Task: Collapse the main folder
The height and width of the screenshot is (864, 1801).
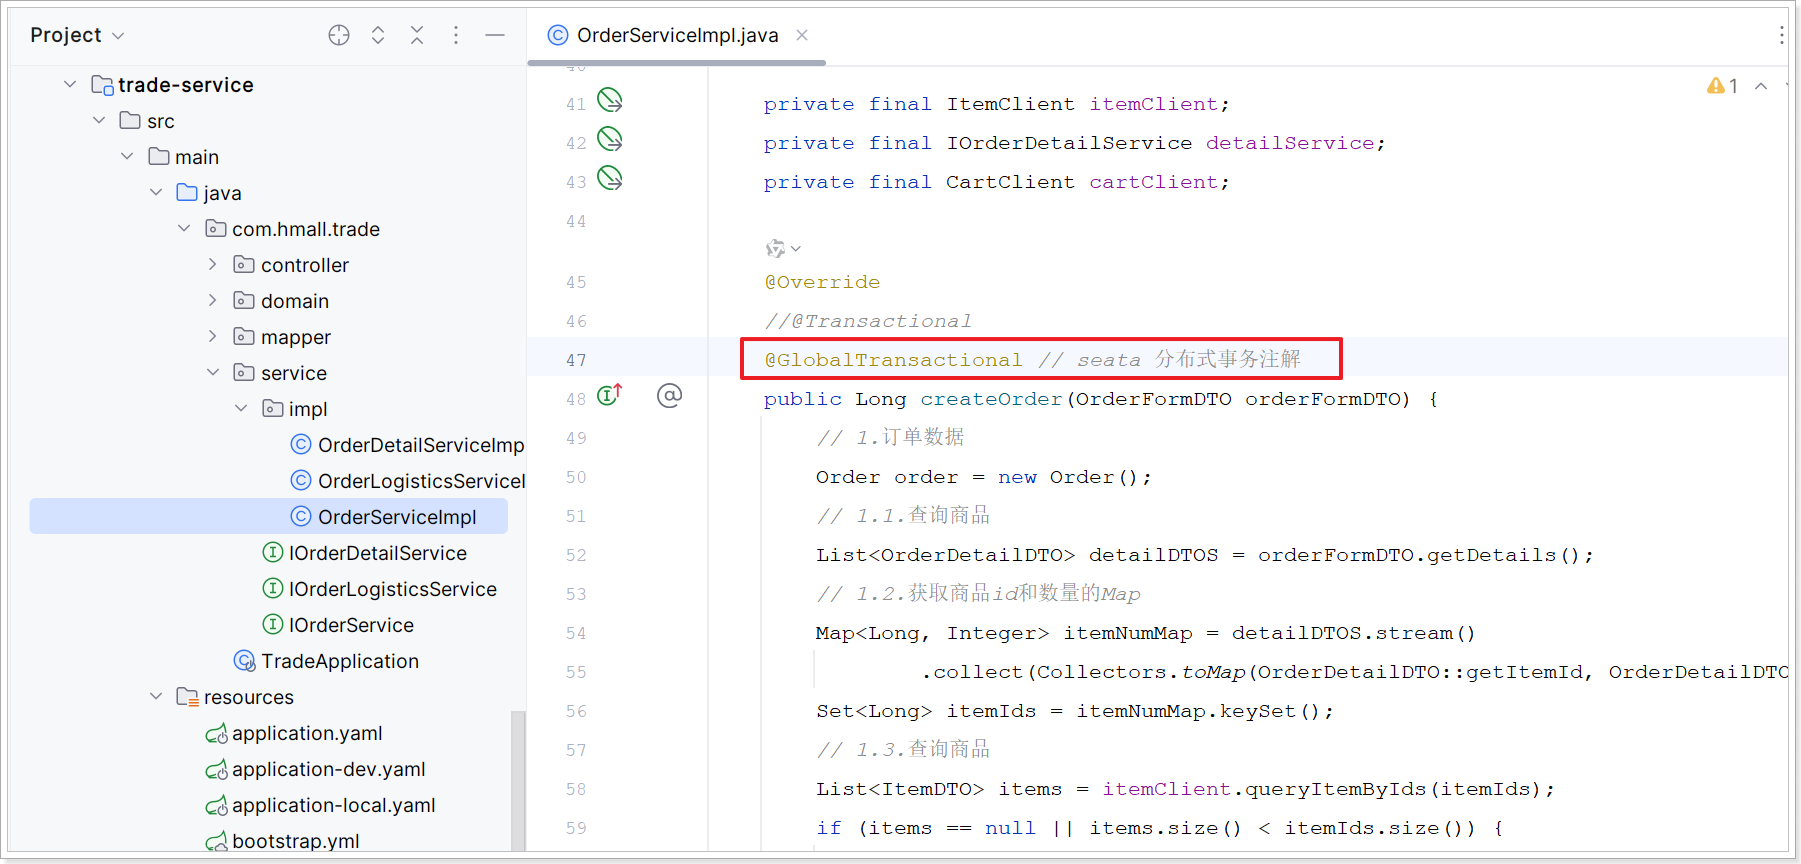Action: click(127, 157)
